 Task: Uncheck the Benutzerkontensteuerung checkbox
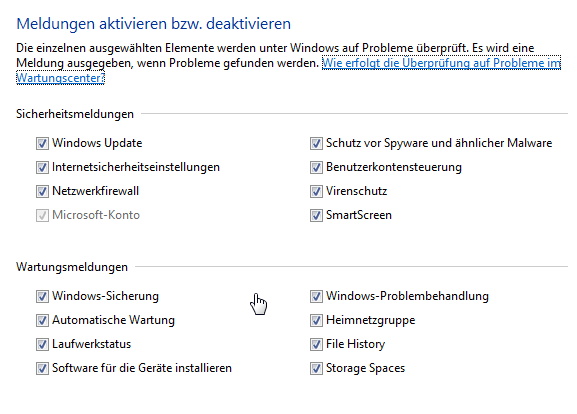pyautogui.click(x=316, y=167)
